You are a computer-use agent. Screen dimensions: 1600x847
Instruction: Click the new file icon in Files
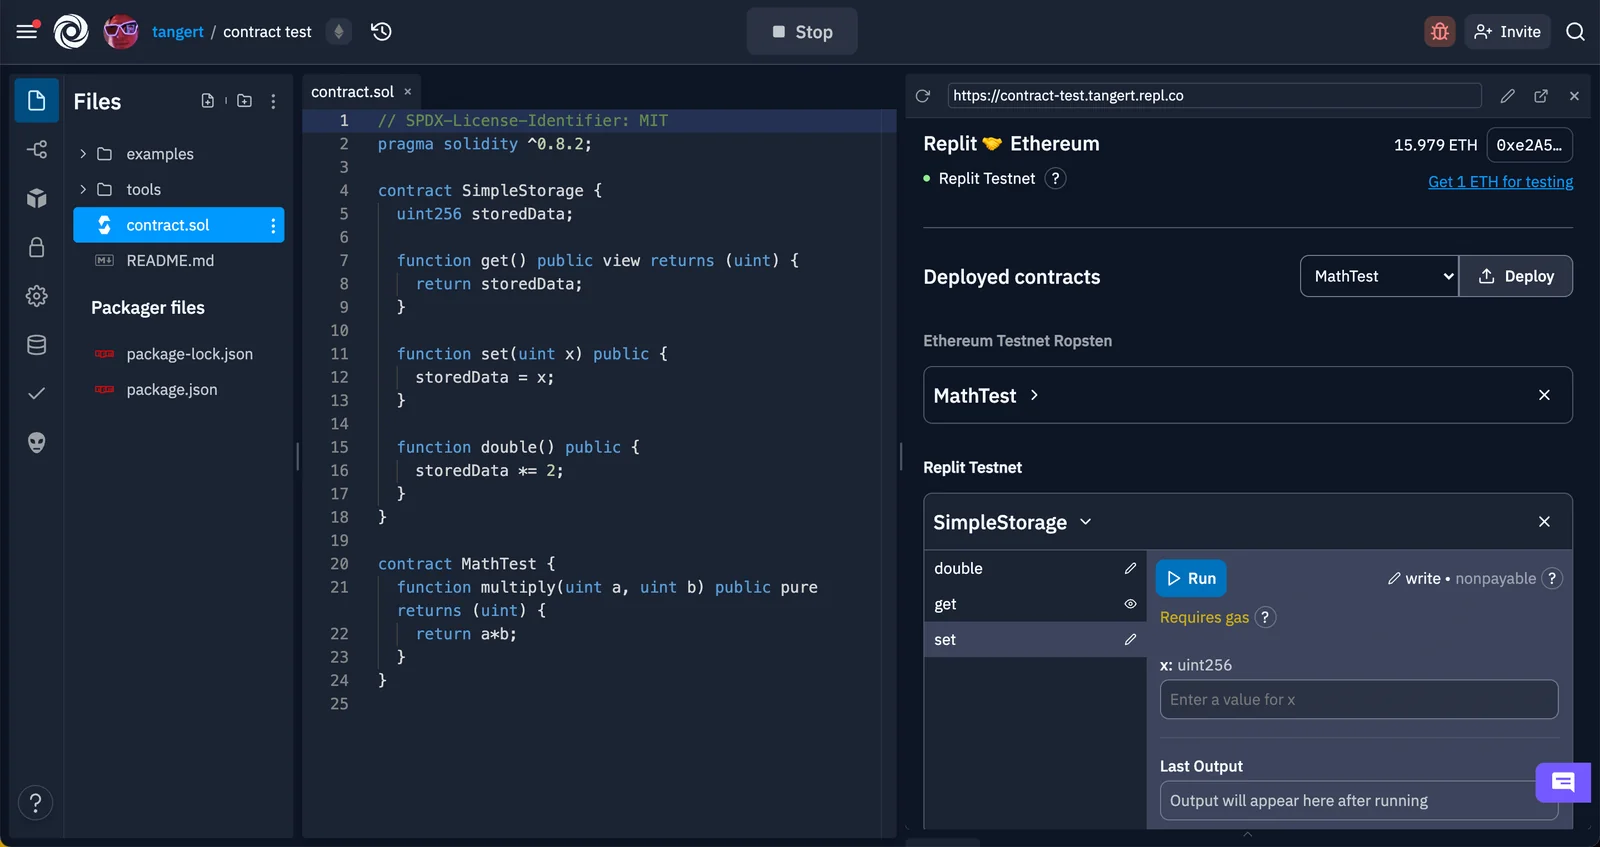click(x=208, y=101)
